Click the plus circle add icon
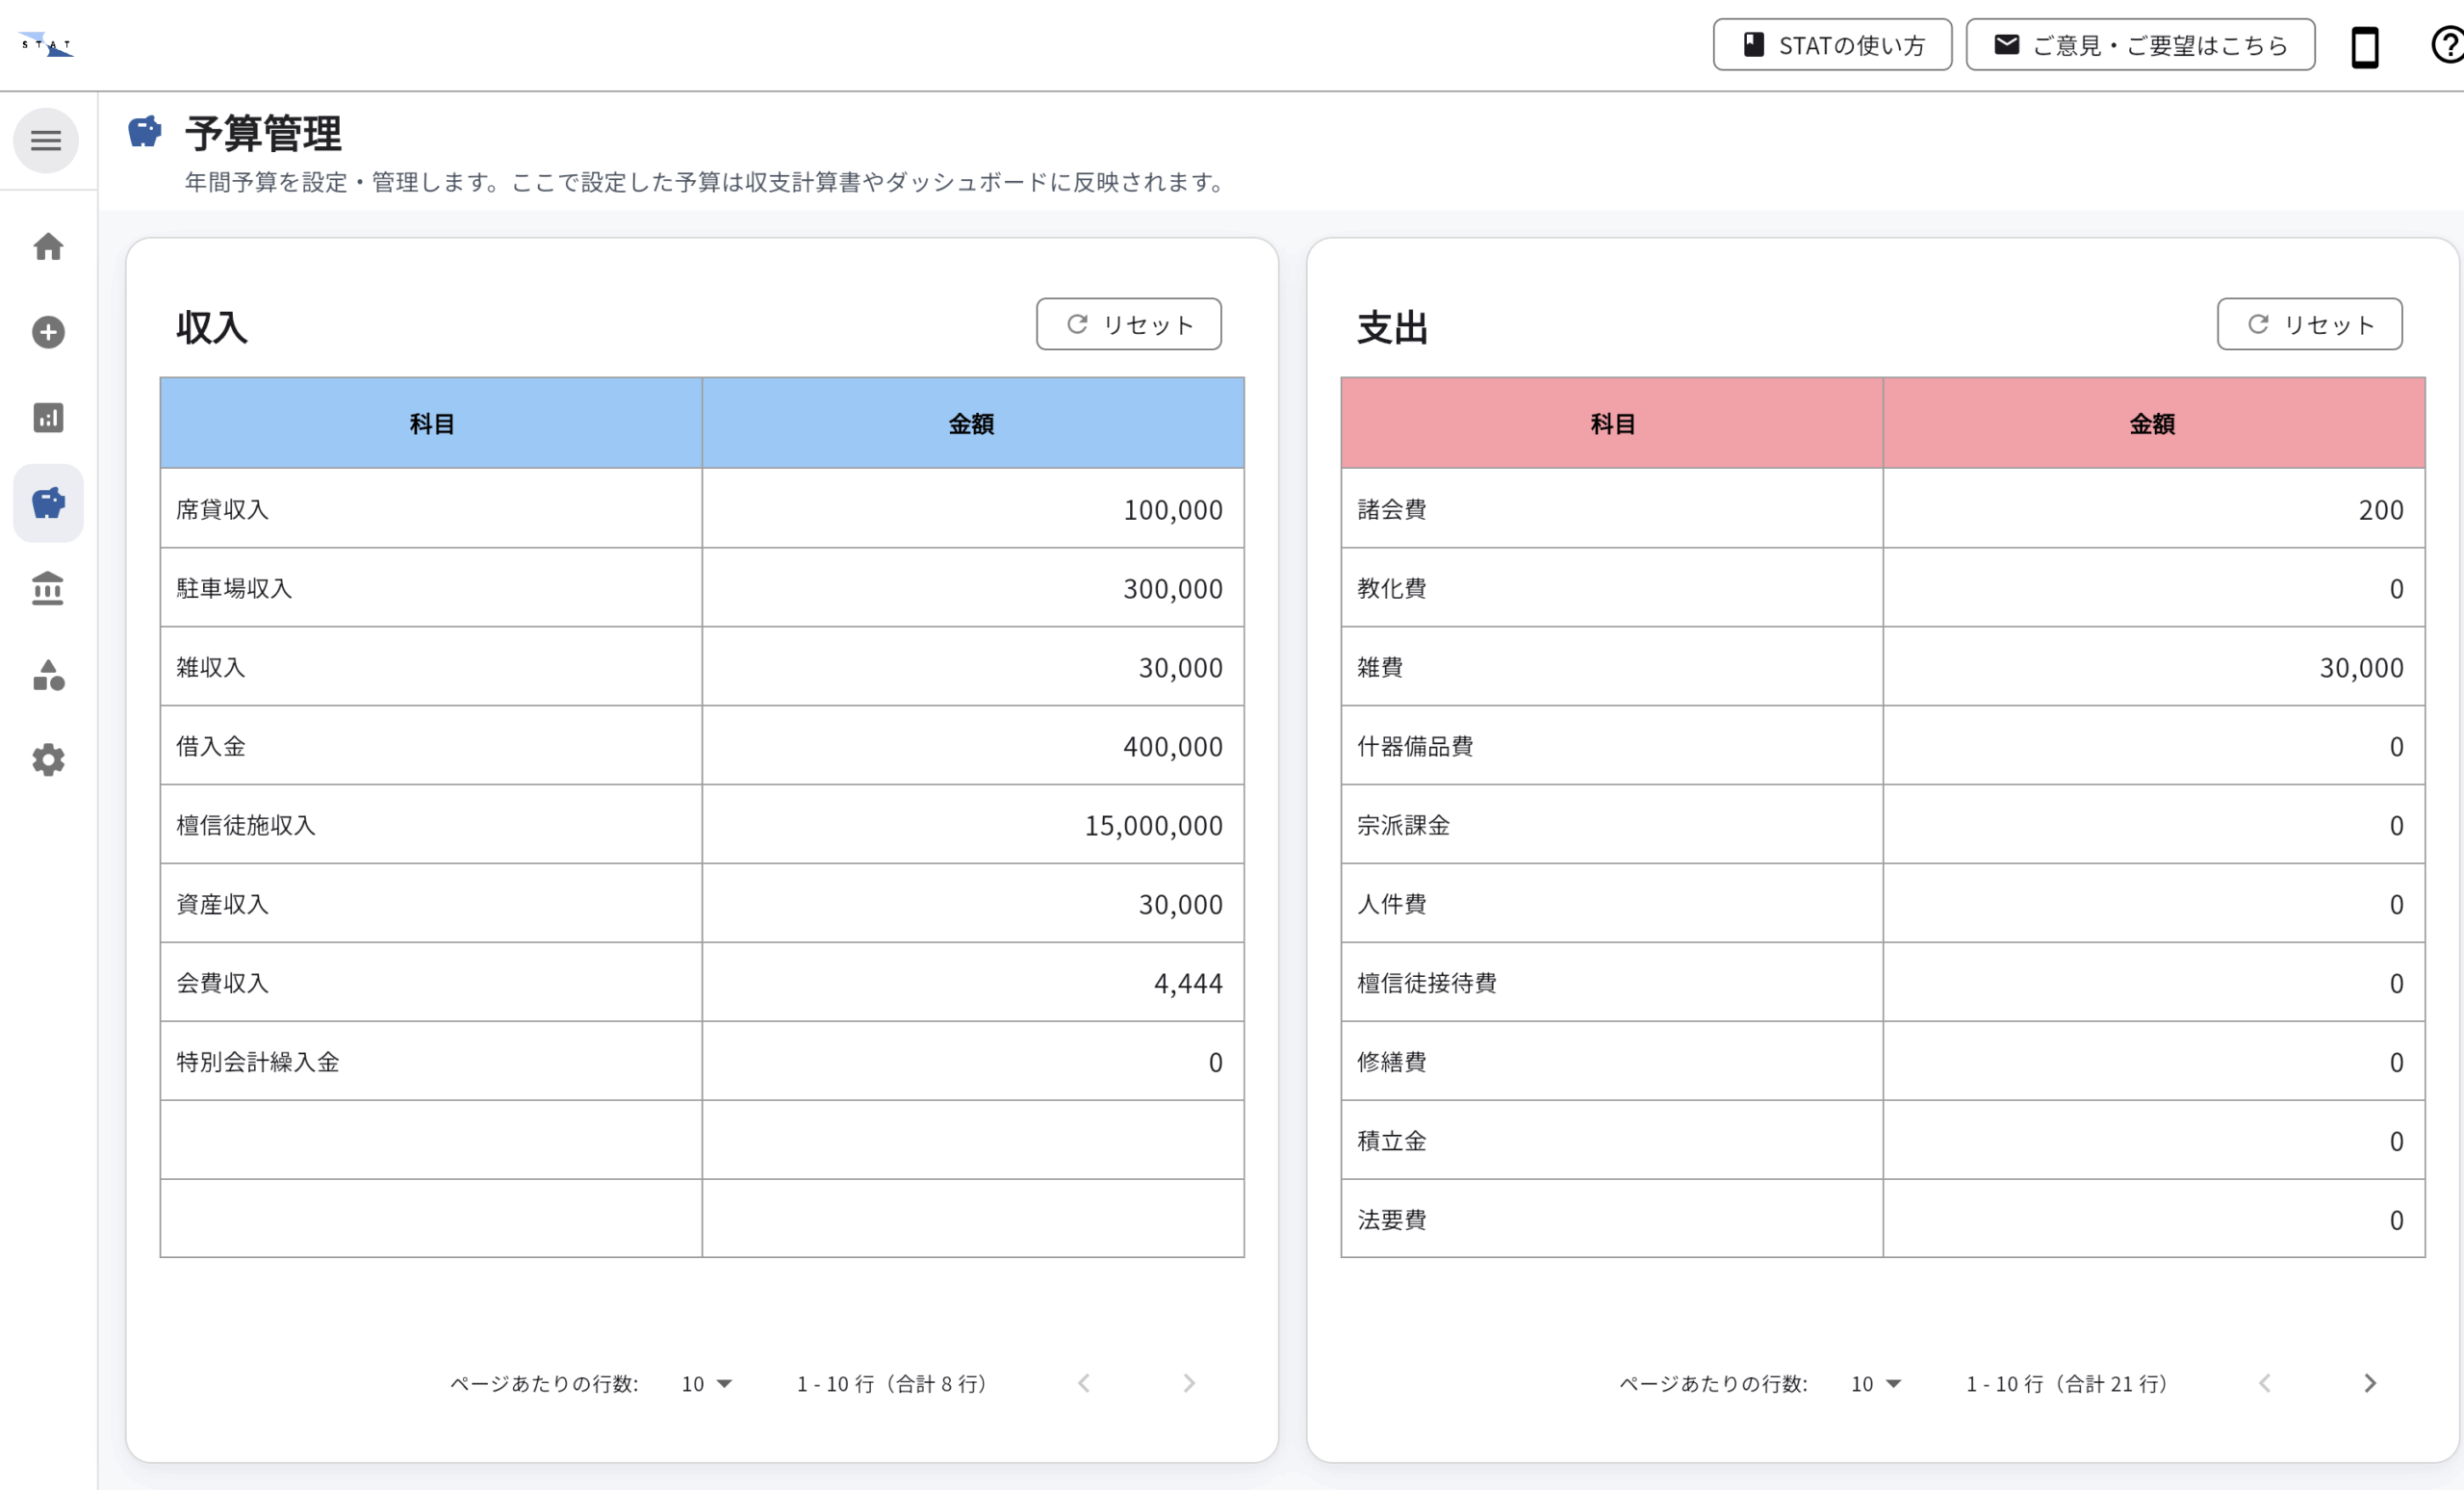 pos(48,332)
